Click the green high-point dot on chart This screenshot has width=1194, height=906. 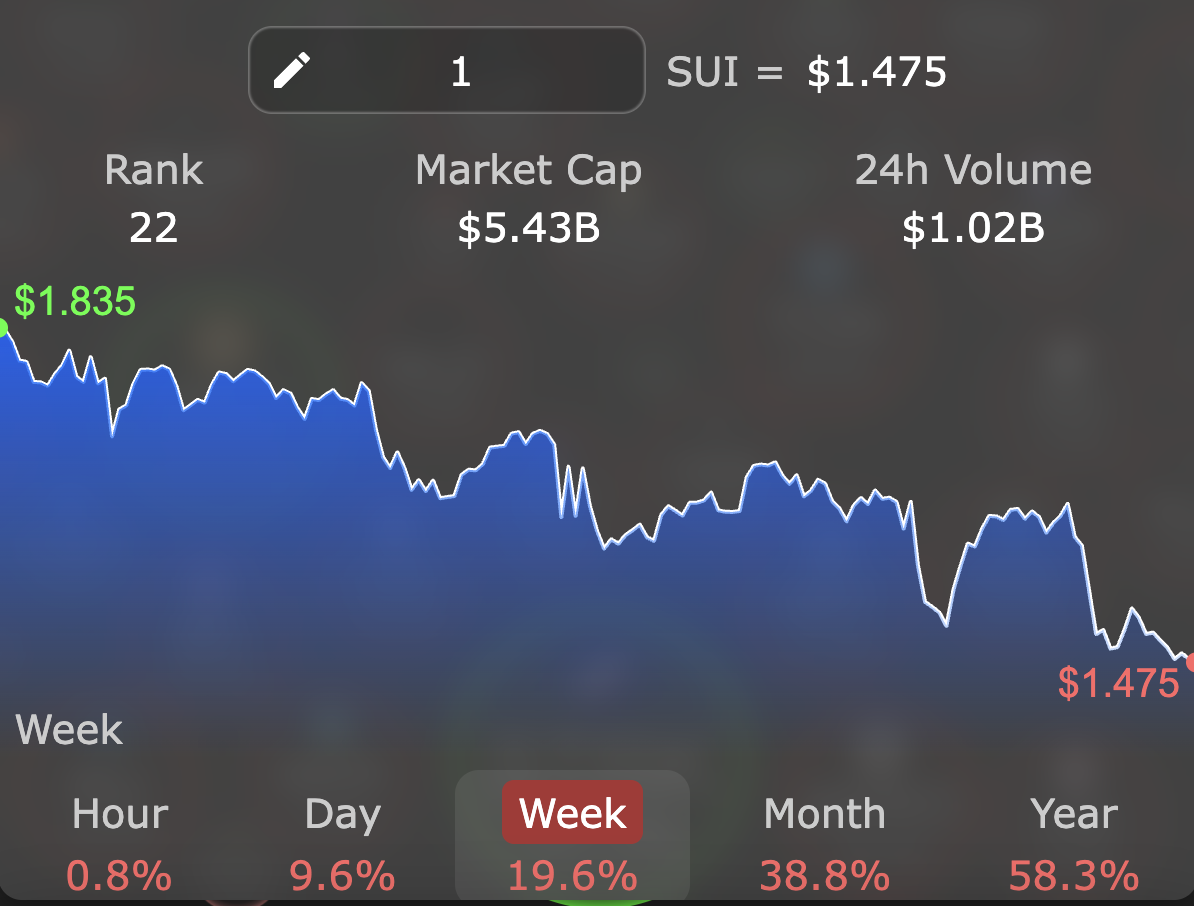2,328
